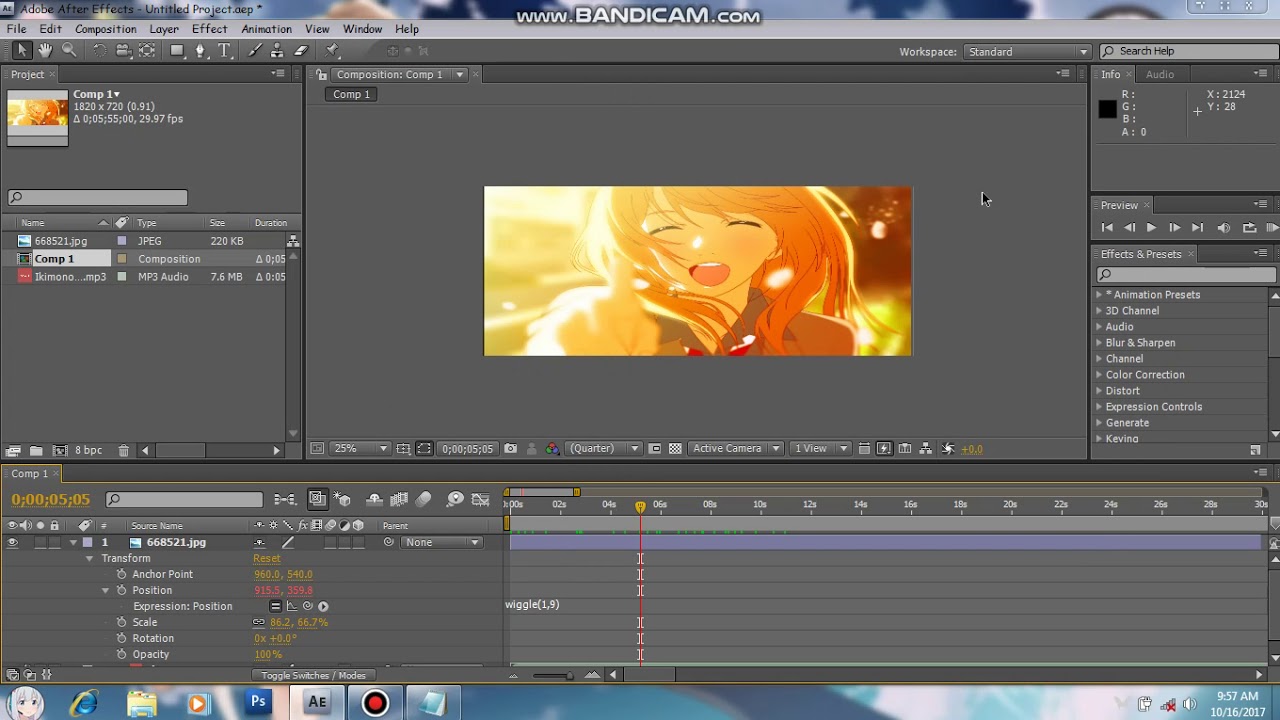Select the Brush tool

(255, 51)
